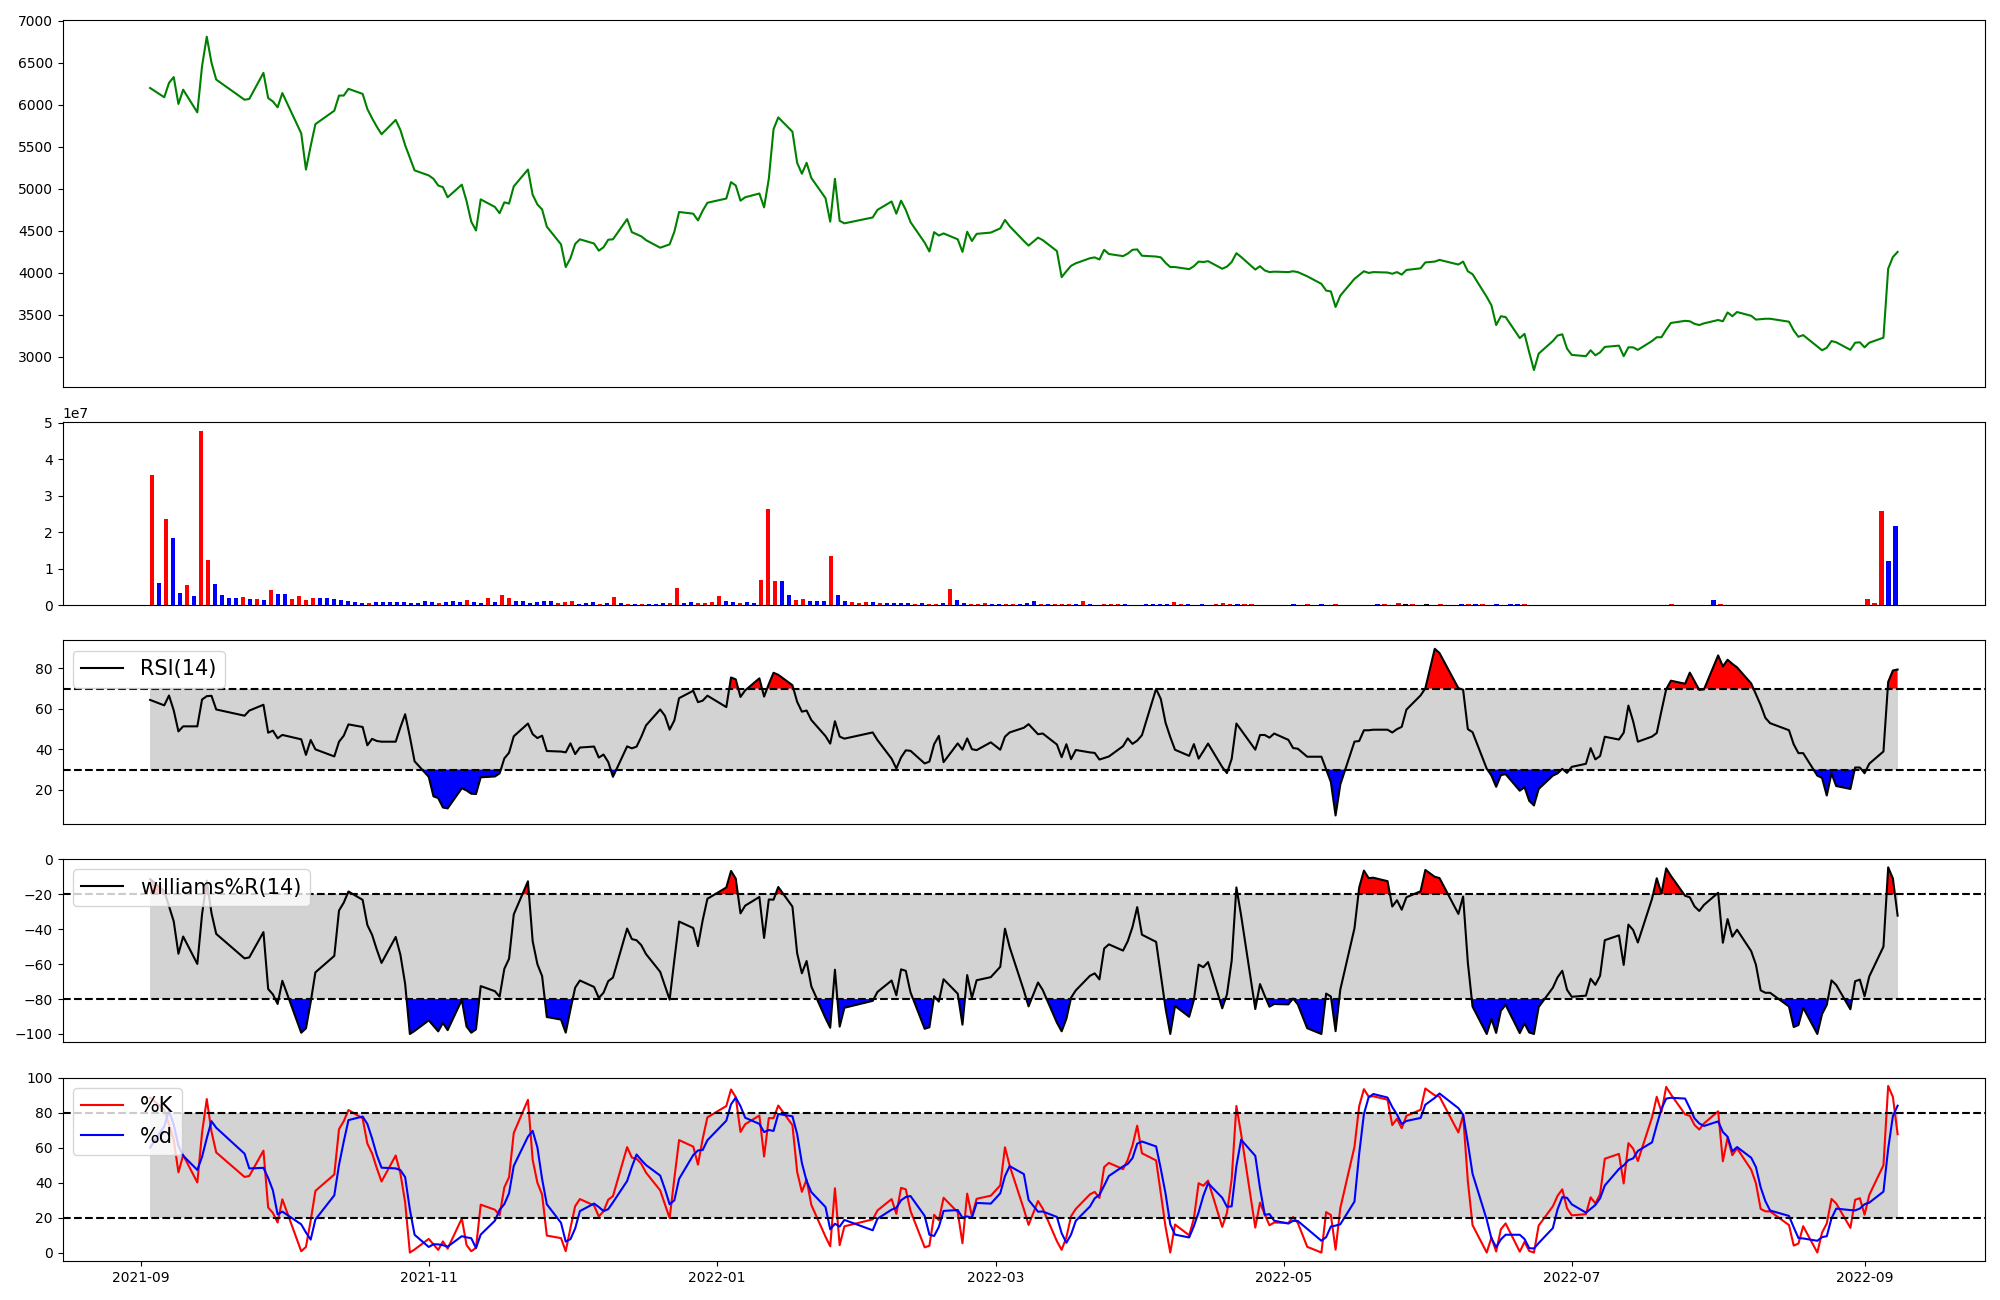Click the 2022-05 x-axis date label
2000x1300 pixels.
1284,1277
